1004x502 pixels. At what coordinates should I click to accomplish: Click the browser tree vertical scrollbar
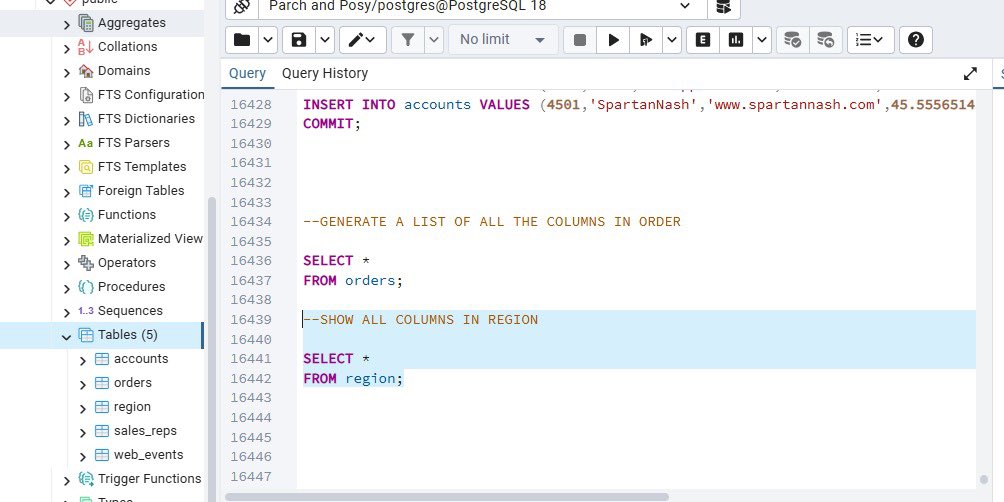(212, 350)
